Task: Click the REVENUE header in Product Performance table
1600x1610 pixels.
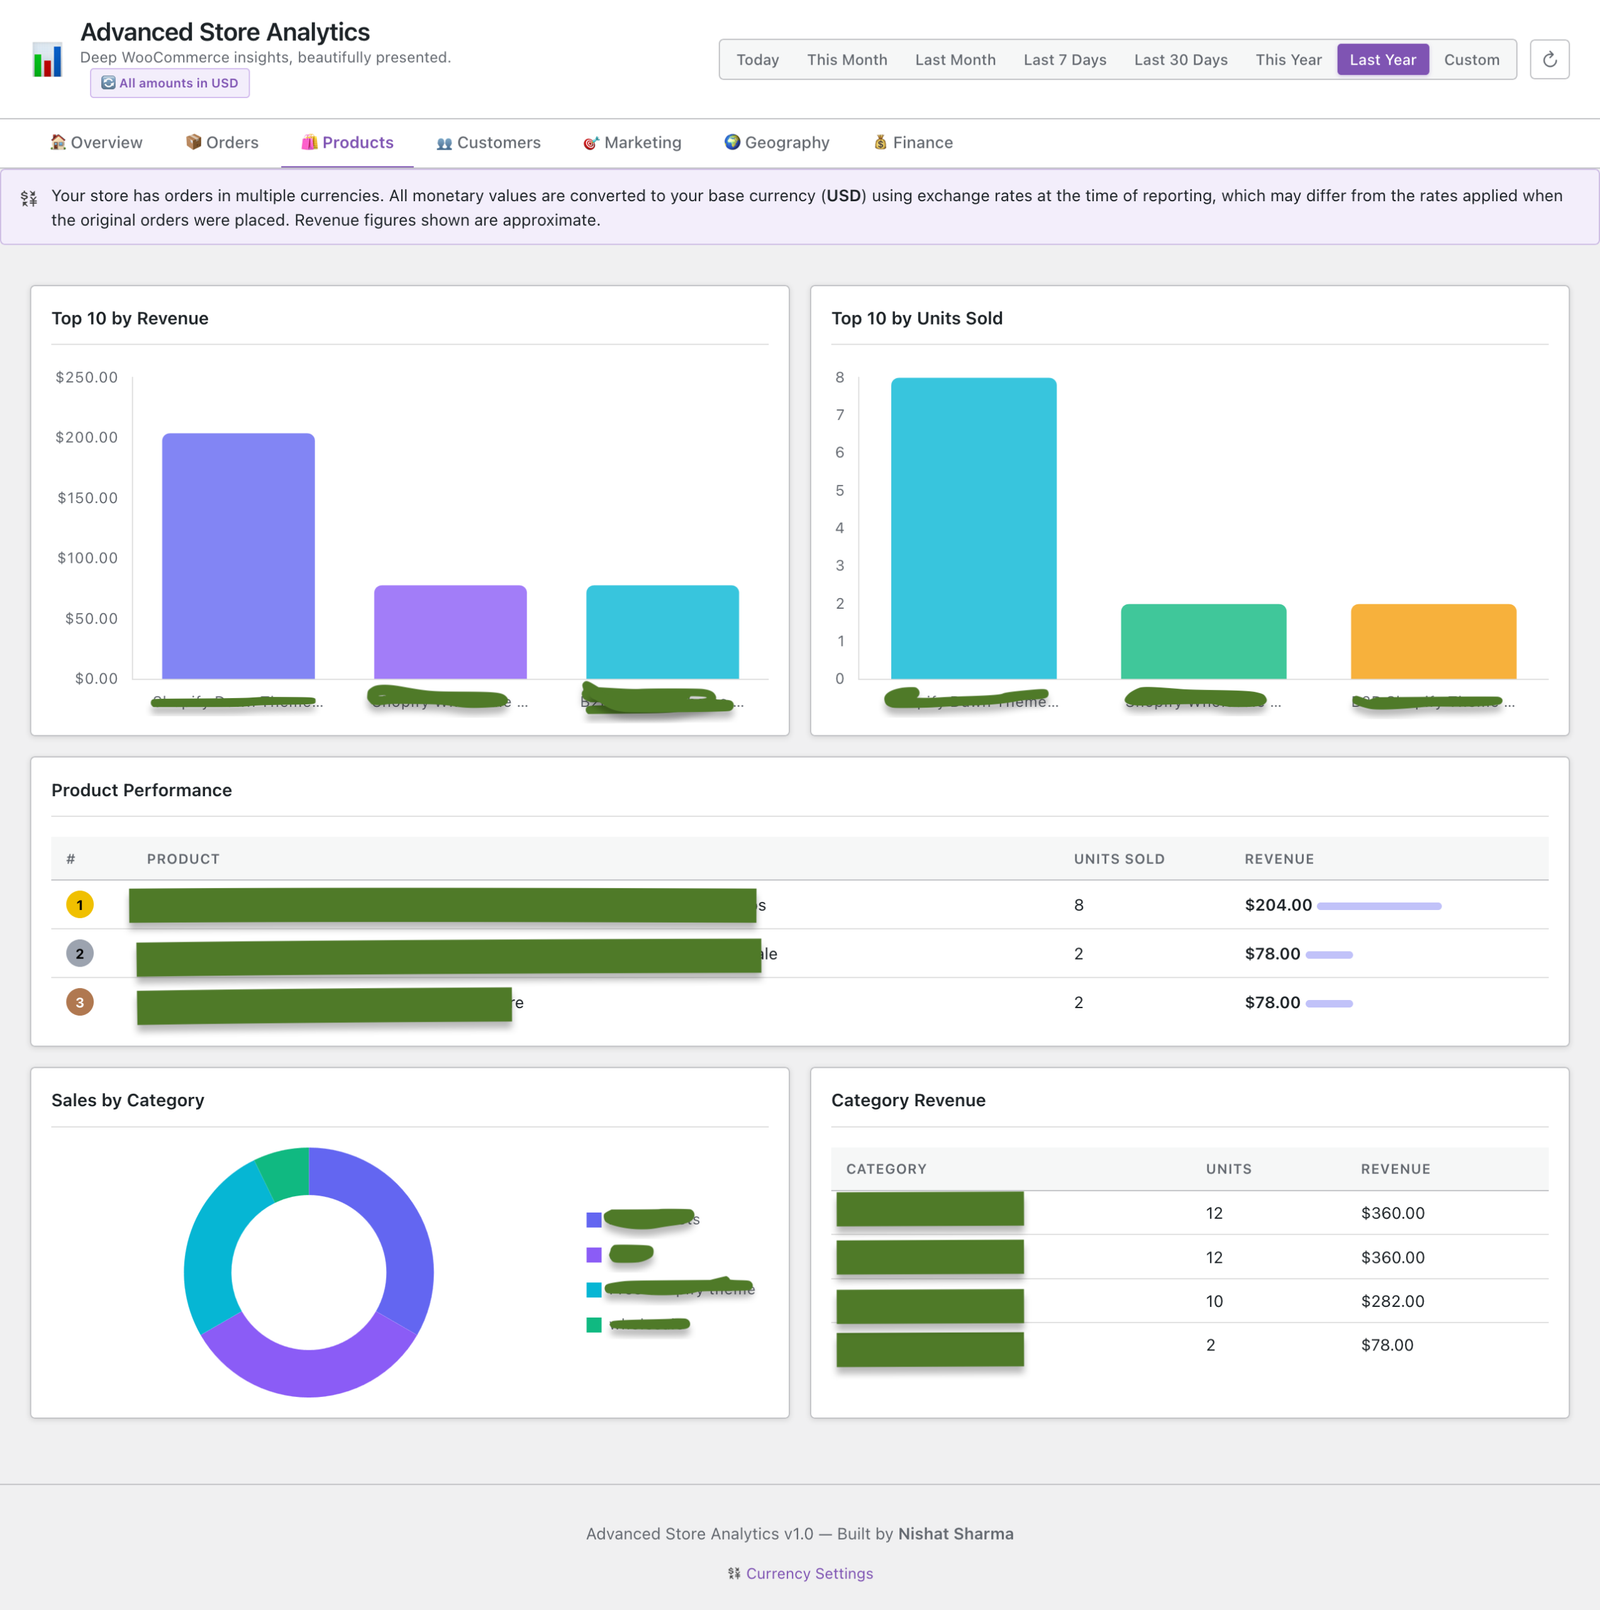Action: 1279,859
